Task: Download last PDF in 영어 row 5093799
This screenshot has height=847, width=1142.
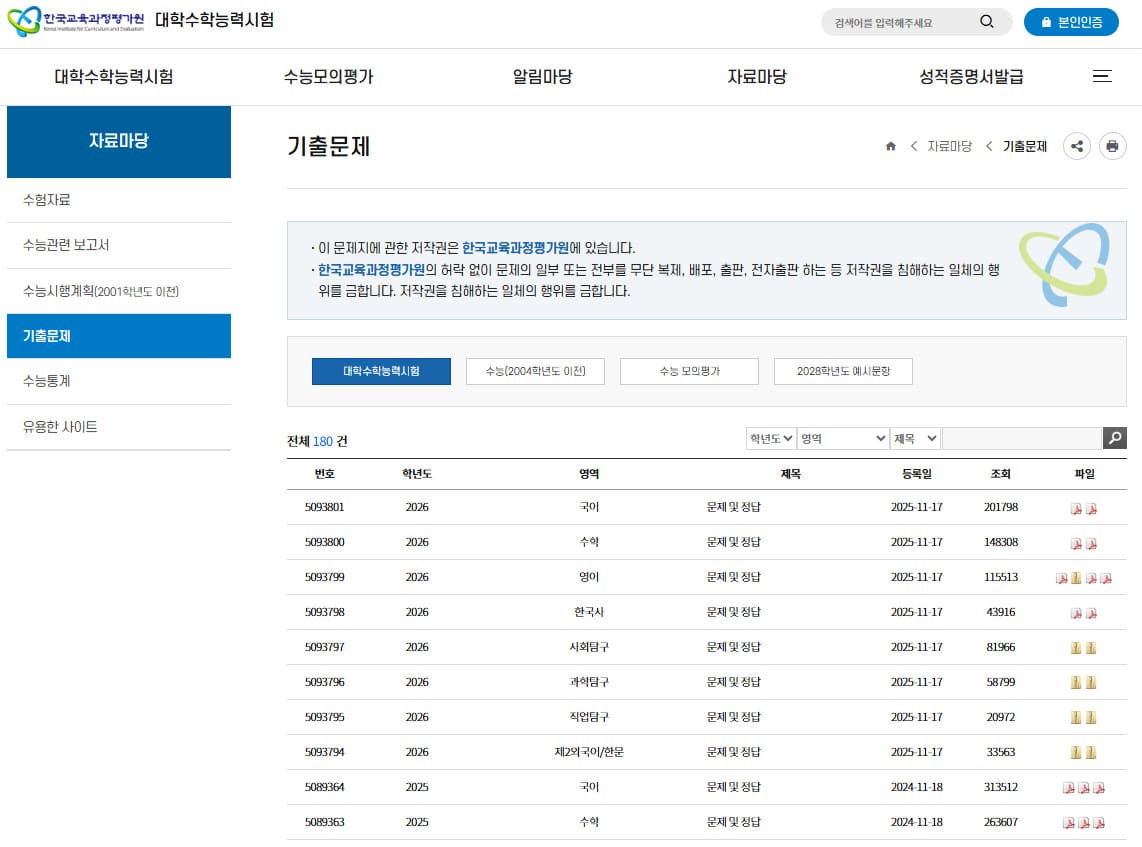Action: click(1106, 578)
